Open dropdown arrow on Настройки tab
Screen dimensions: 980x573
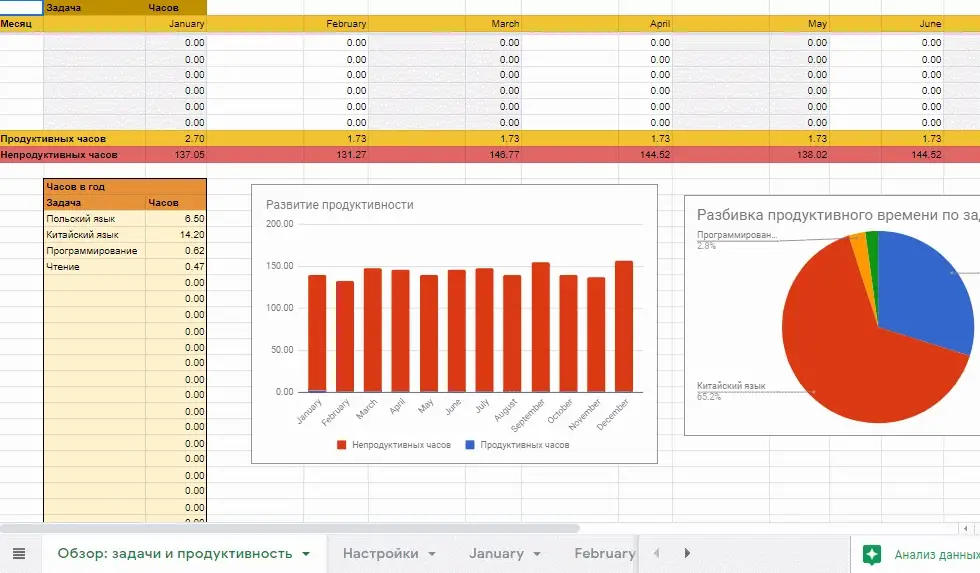pos(432,554)
